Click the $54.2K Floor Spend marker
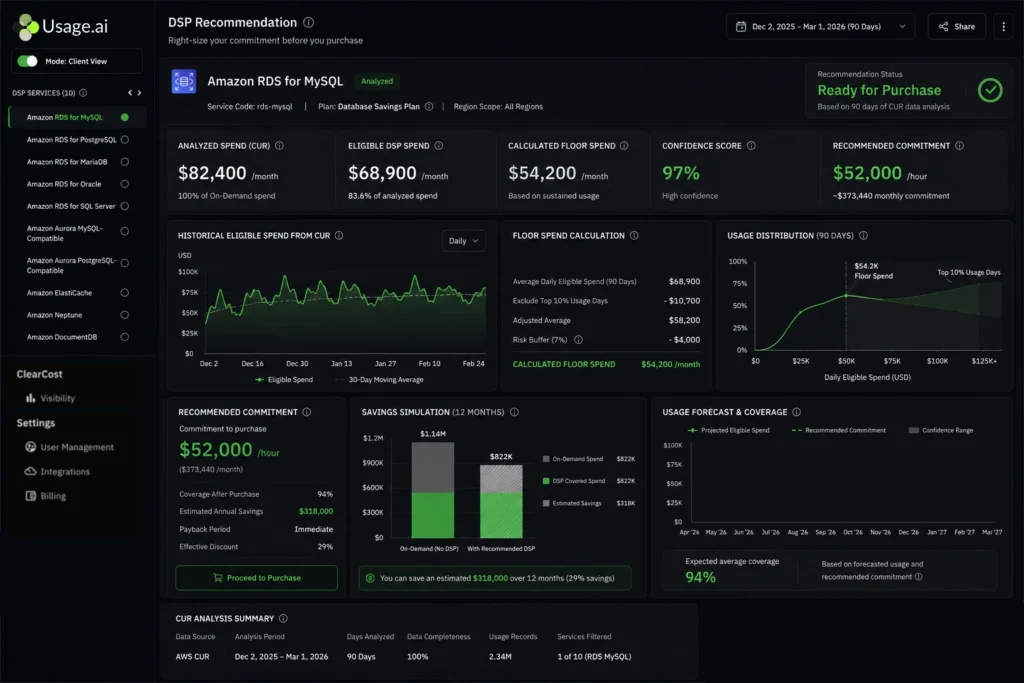 tap(846, 296)
